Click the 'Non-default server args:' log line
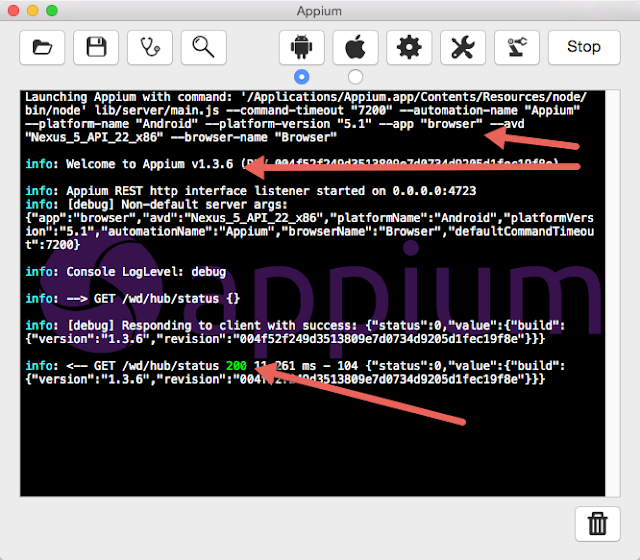 point(157,204)
